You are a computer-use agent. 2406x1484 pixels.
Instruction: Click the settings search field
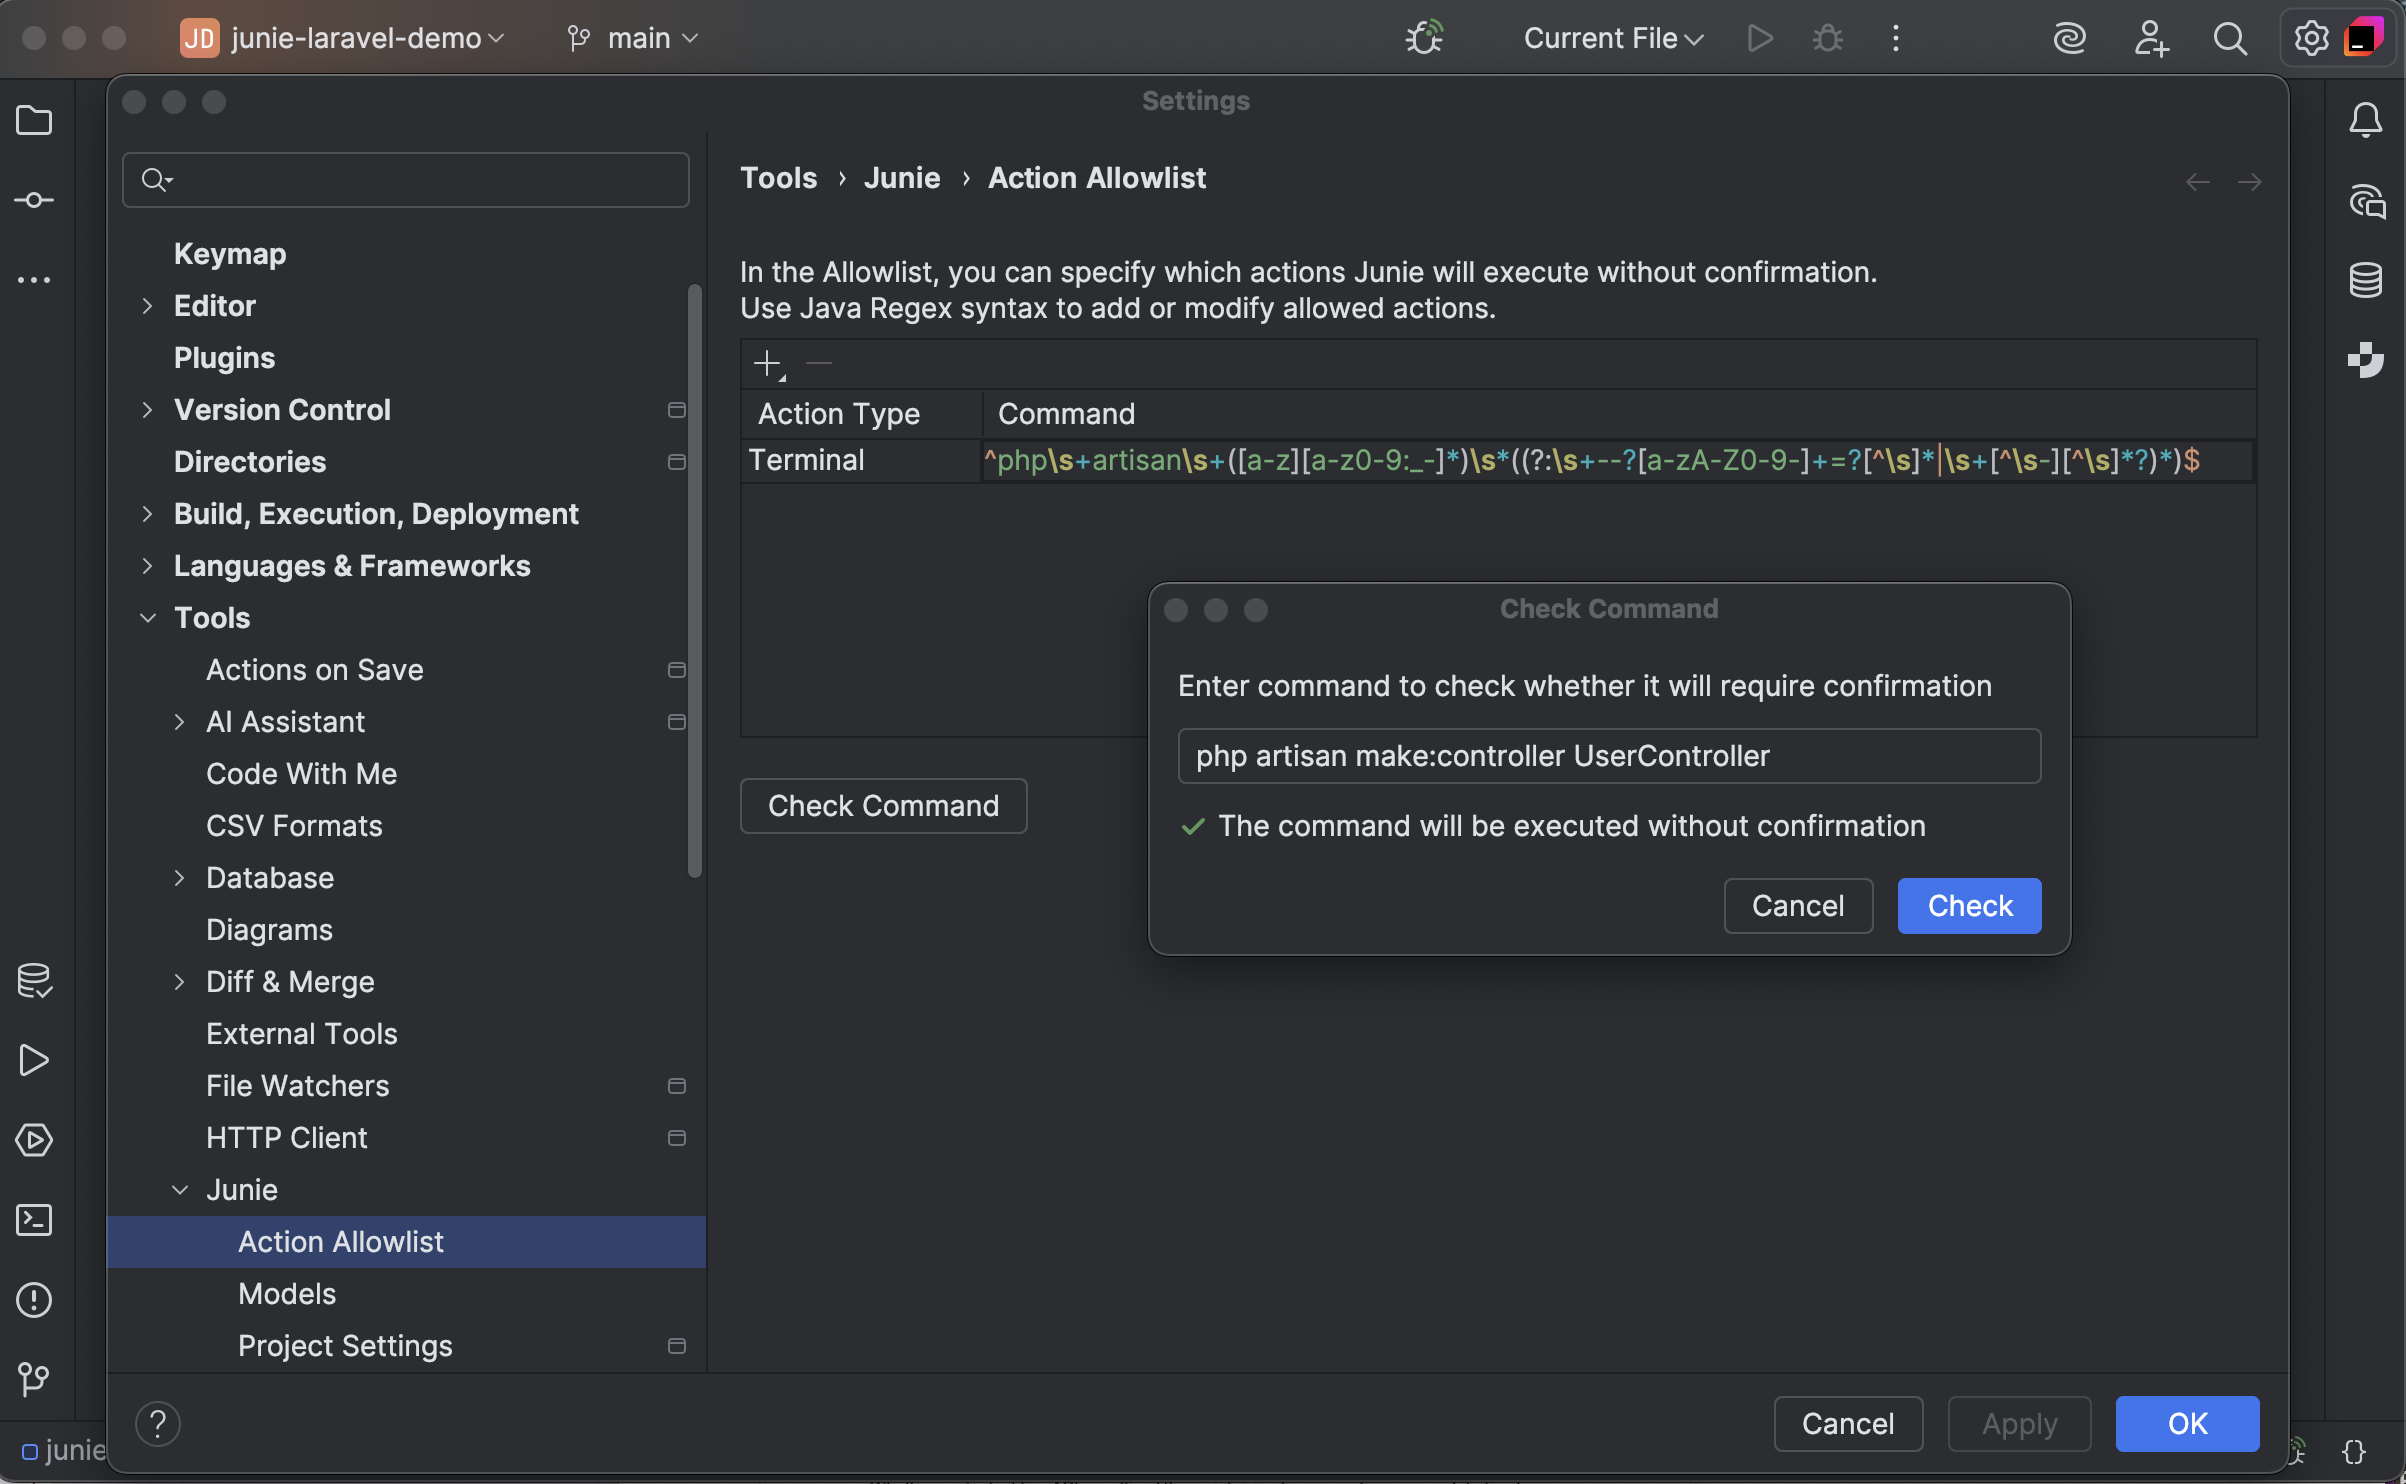406,180
